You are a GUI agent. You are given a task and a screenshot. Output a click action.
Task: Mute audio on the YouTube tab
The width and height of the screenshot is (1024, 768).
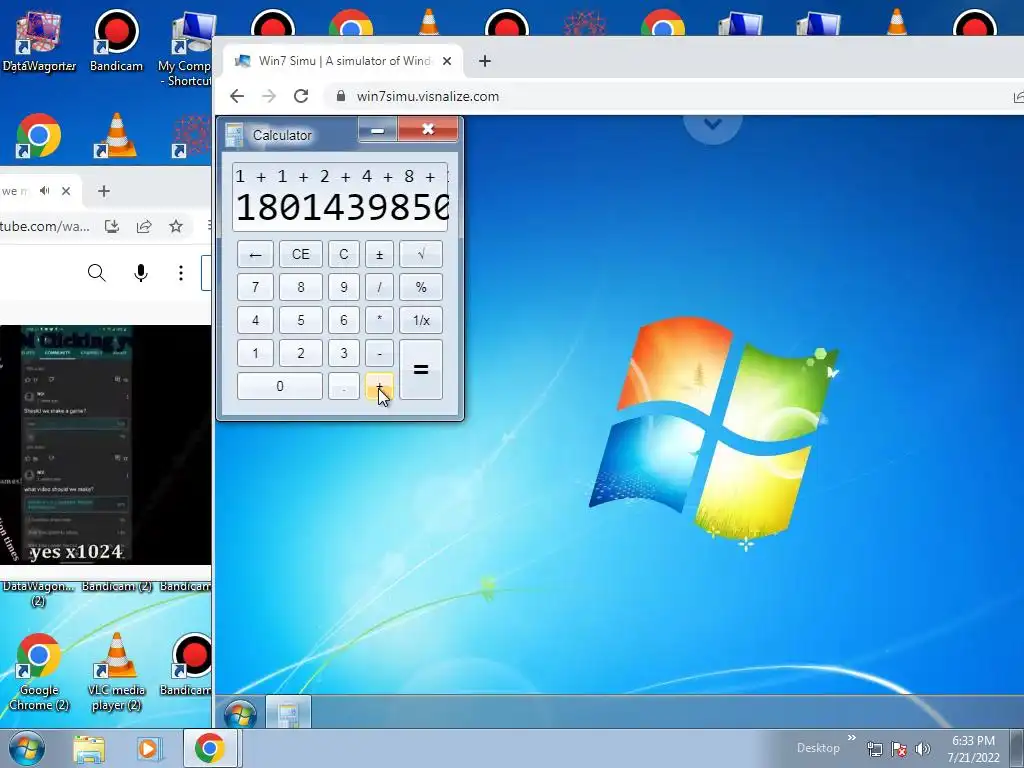click(44, 191)
